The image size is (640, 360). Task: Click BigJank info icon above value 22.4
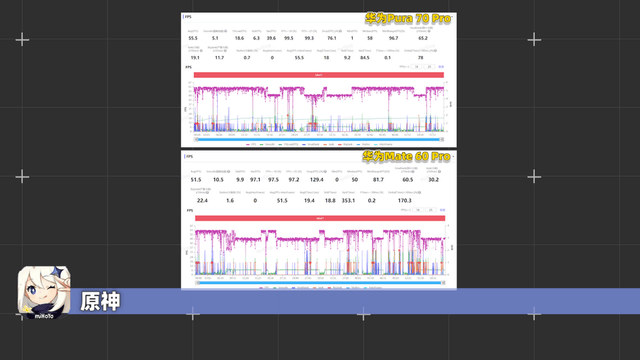pos(207,192)
